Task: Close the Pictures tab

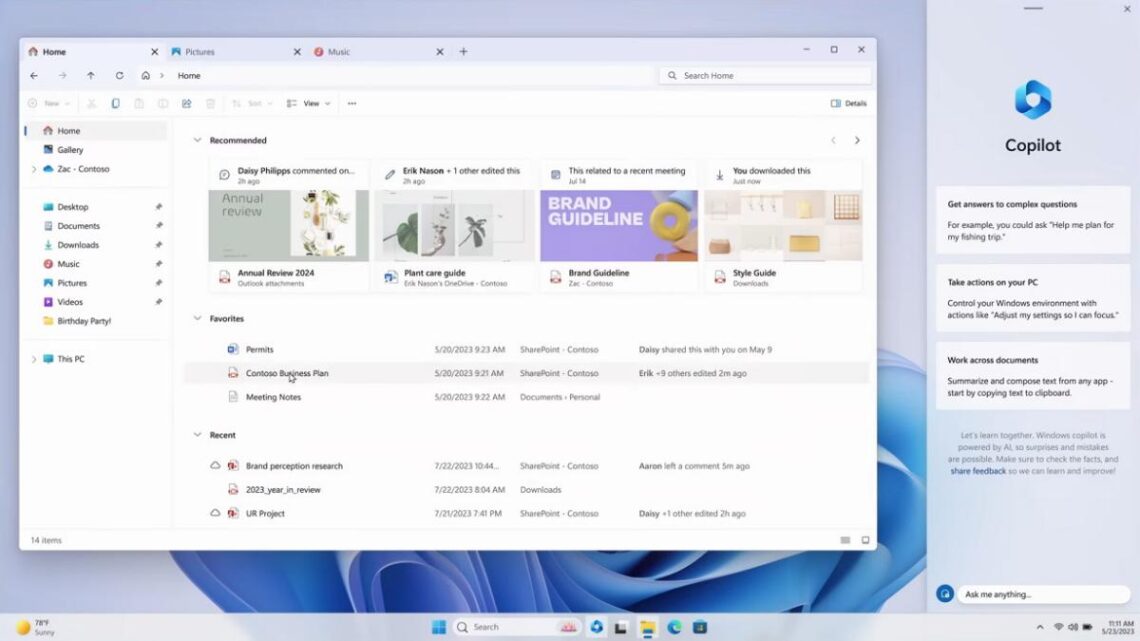Action: [x=297, y=52]
